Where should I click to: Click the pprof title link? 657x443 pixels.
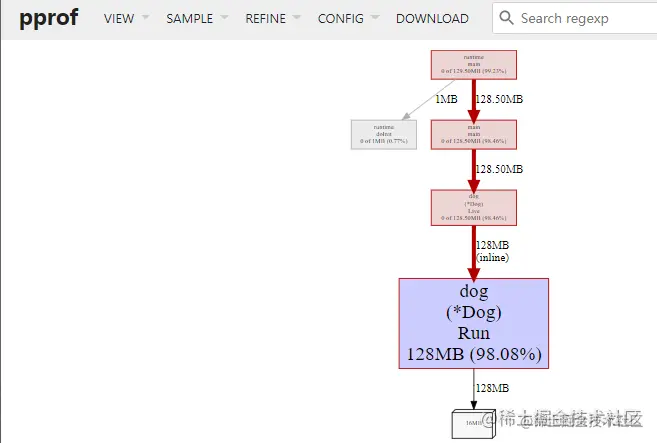pyautogui.click(x=49, y=18)
